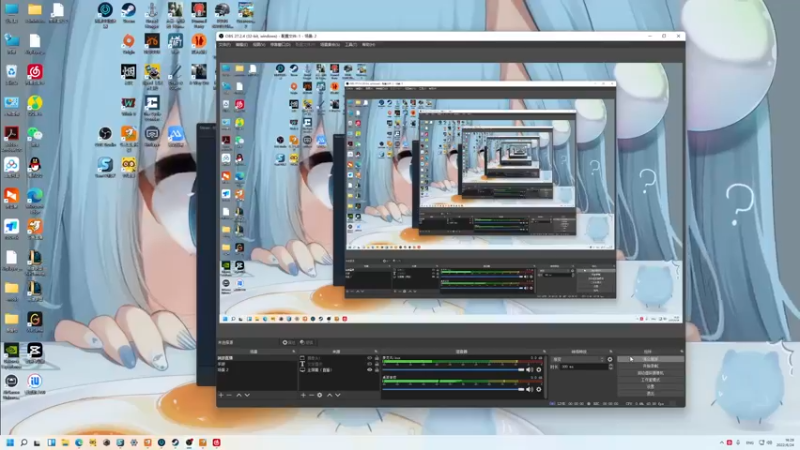Open the 停靠窗口 (Docks) menu in OBS
Viewport: 800px width, 450px height.
pos(280,45)
